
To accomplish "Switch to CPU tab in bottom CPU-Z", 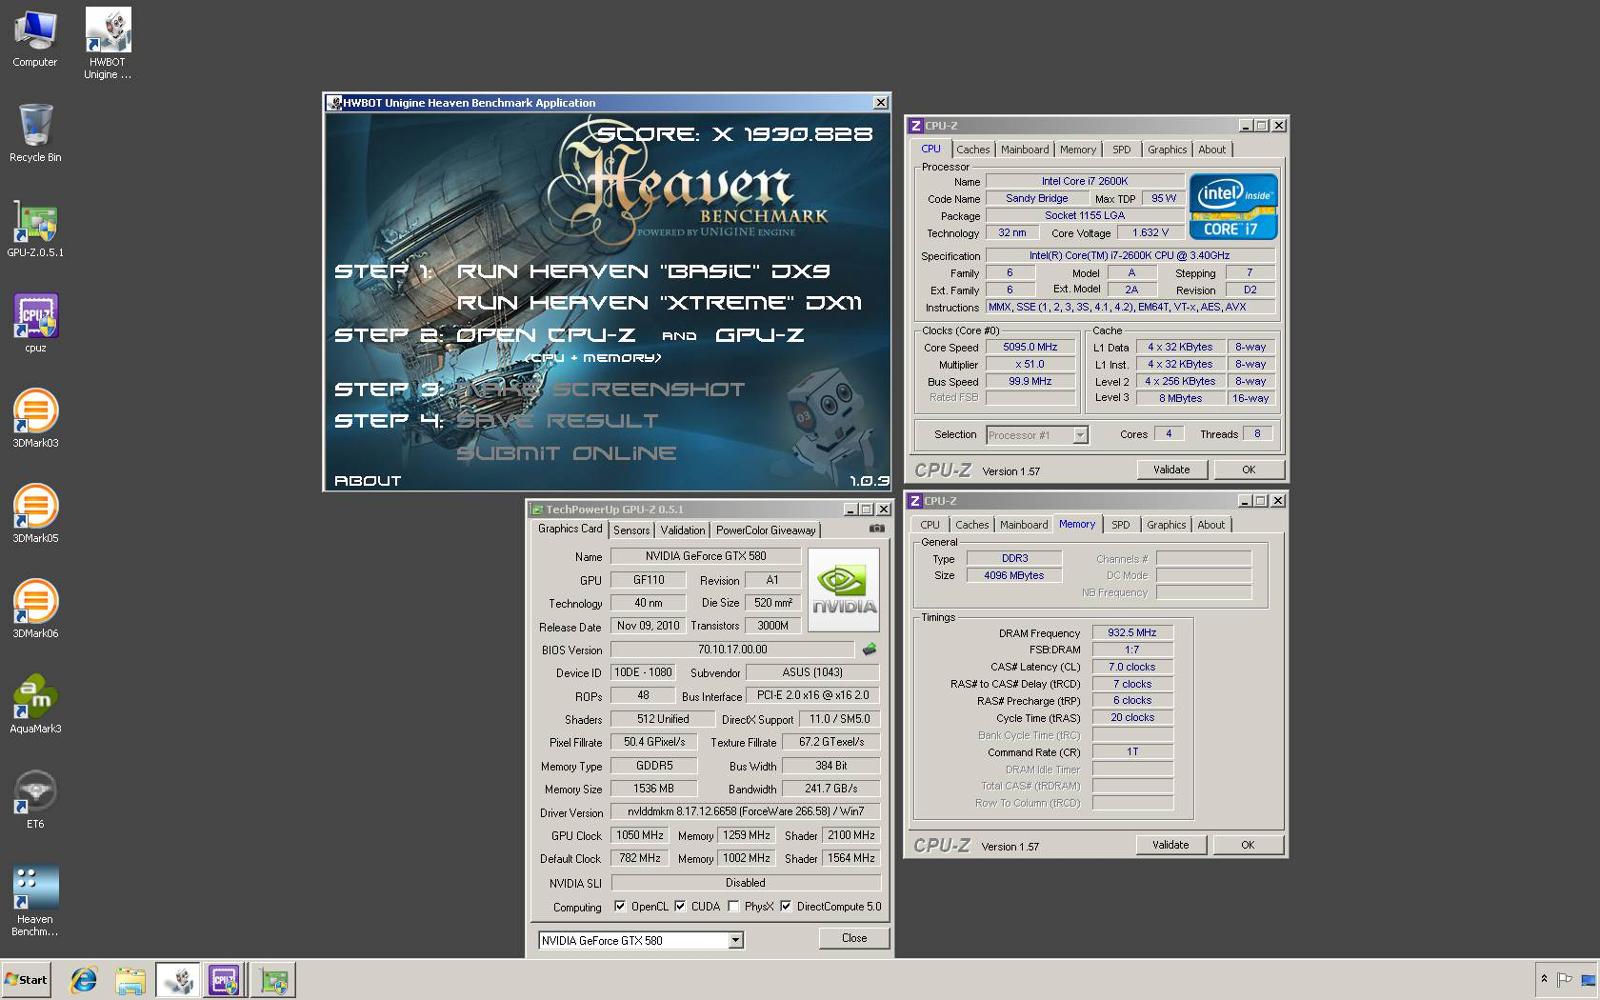I will (x=930, y=524).
